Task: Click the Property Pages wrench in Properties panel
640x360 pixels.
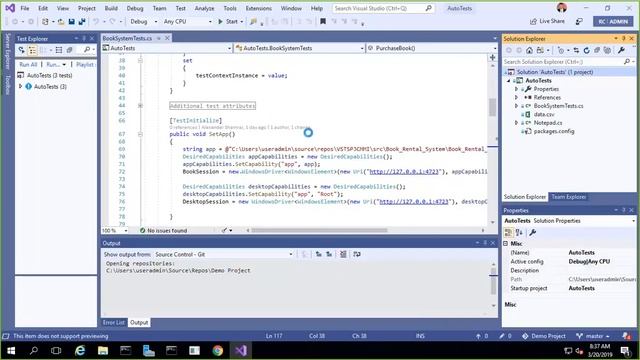Action: [x=533, y=233]
